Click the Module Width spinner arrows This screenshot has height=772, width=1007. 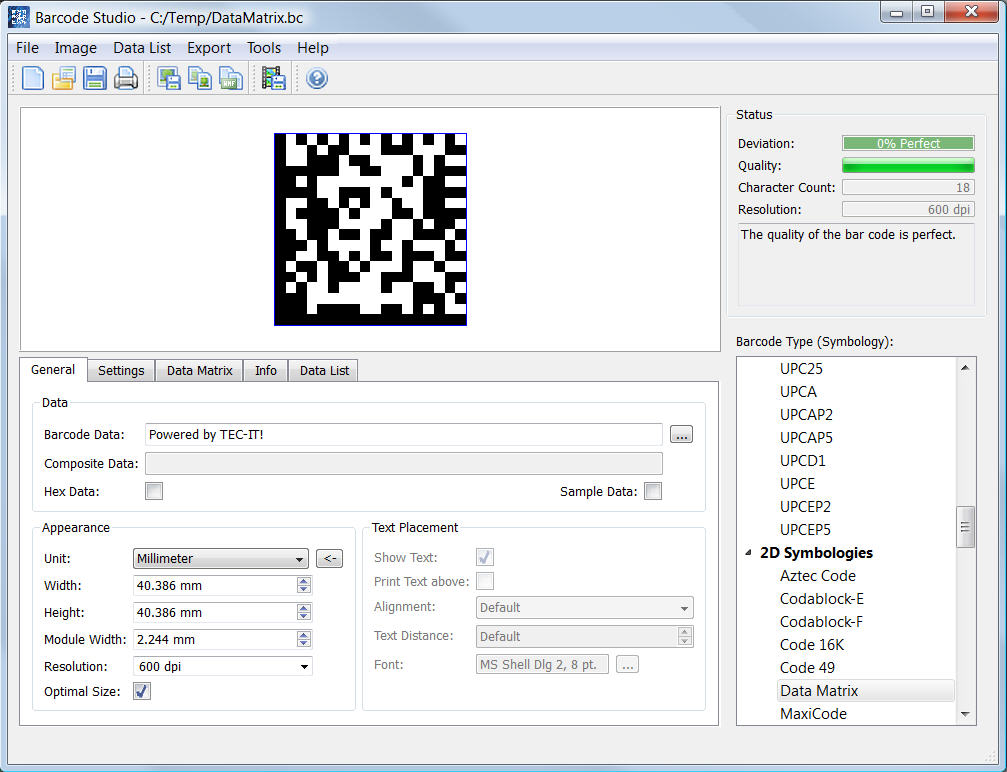(304, 639)
